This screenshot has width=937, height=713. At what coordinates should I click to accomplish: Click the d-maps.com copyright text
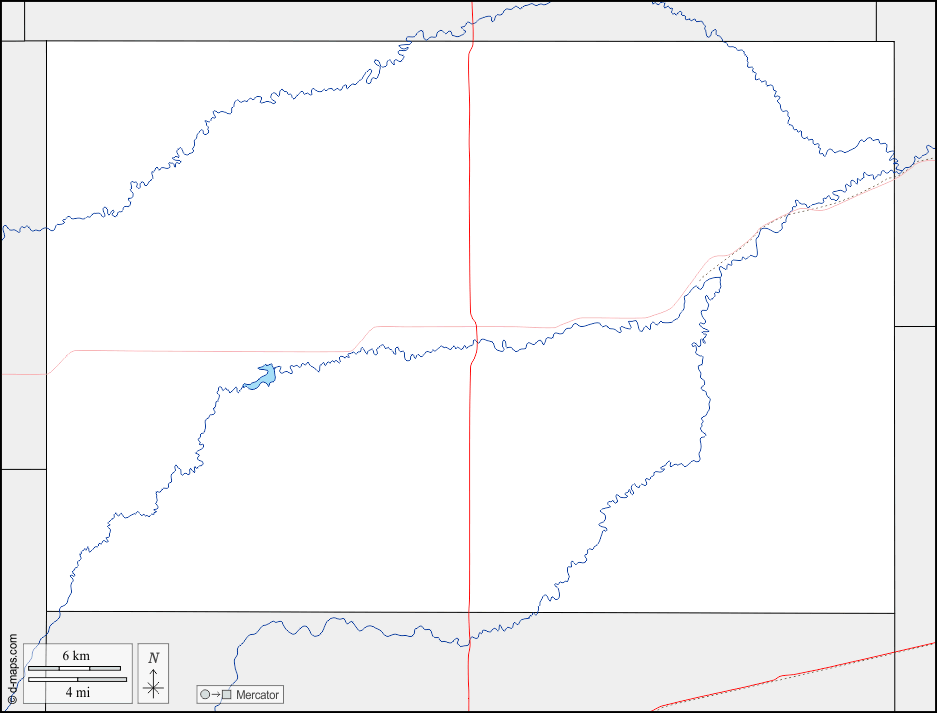12,669
